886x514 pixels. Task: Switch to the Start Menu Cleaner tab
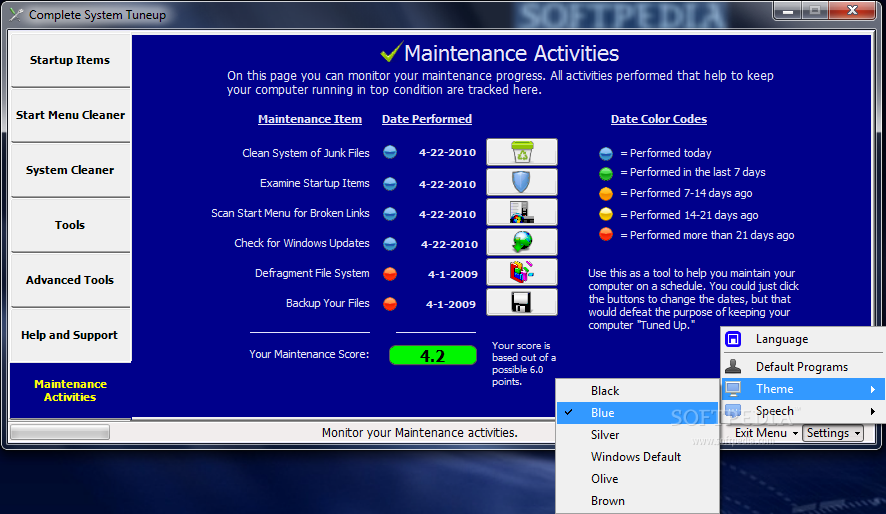(x=70, y=115)
